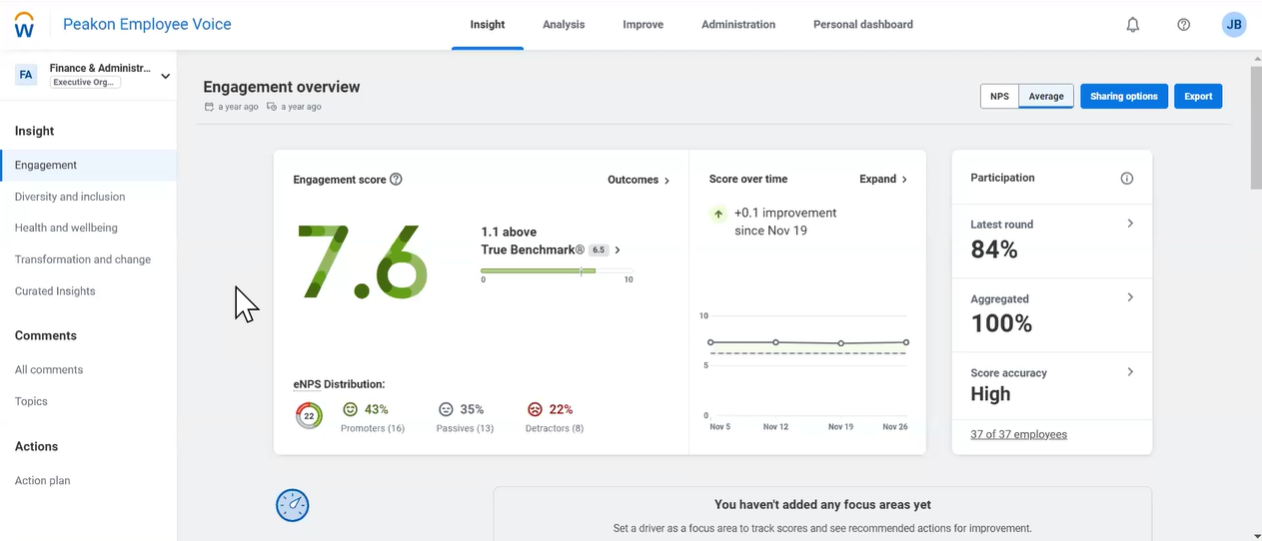Viewport: 1262px width, 541px height.
Task: Open the Personal dashboard tab
Action: [x=863, y=25]
